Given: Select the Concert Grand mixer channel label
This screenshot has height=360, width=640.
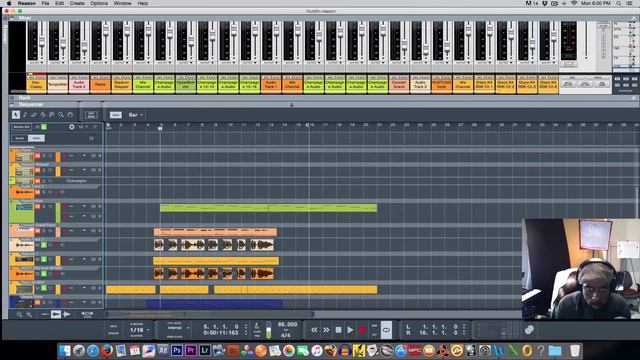Looking at the screenshot, I should (399, 84).
